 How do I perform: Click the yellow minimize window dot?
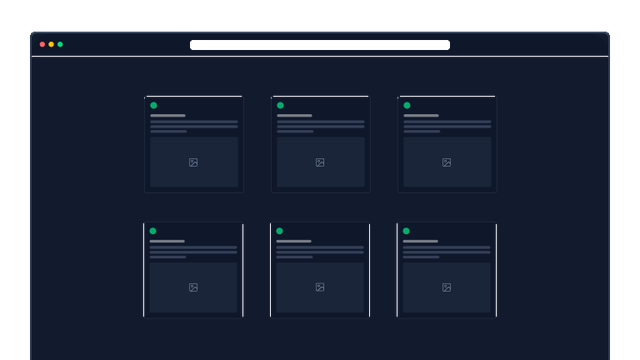tap(51, 44)
